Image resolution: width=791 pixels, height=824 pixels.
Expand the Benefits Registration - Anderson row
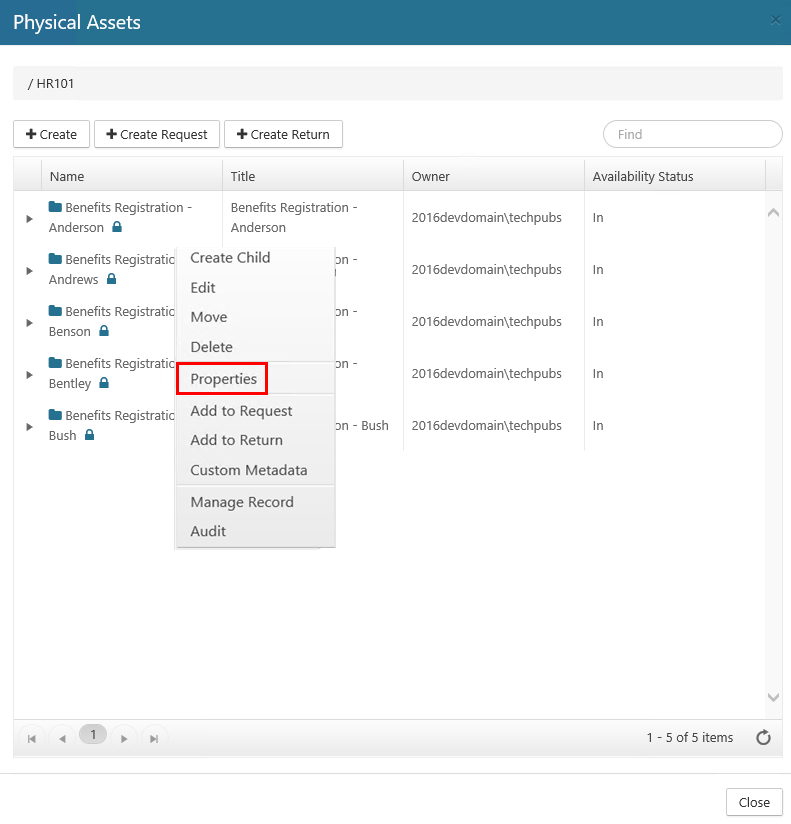[29, 218]
